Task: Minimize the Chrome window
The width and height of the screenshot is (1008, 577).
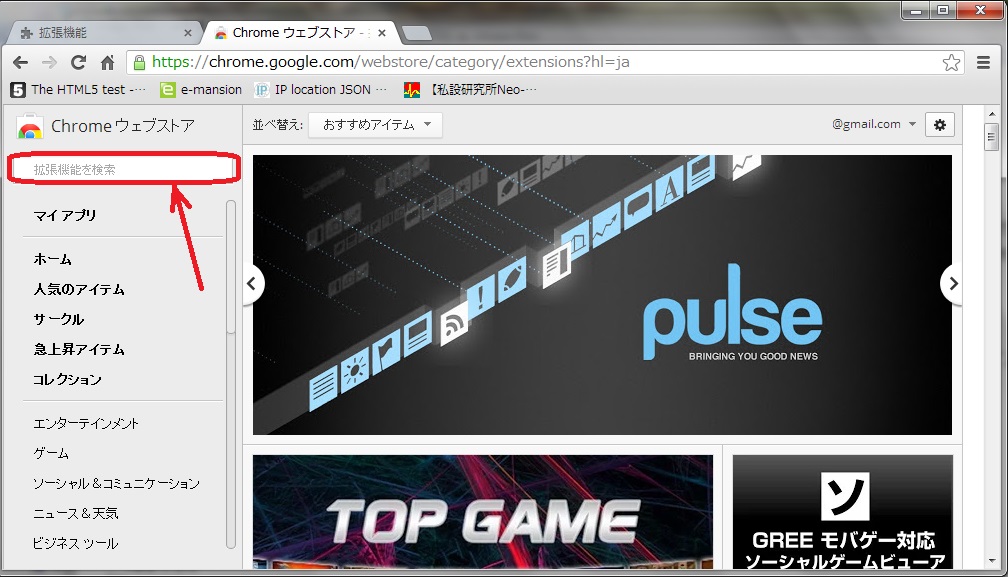Action: (915, 10)
